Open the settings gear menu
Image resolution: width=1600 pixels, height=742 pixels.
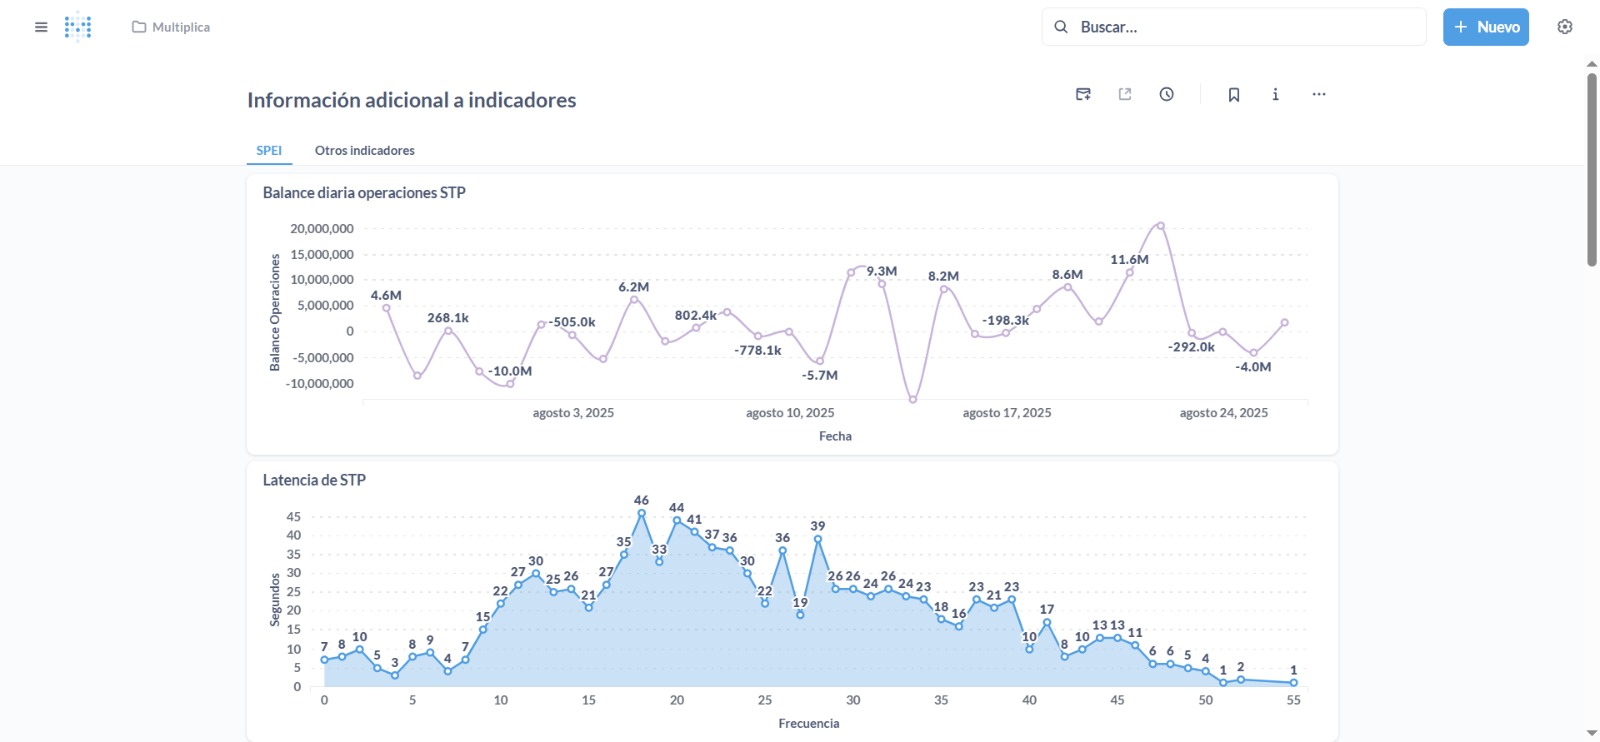point(1565,27)
